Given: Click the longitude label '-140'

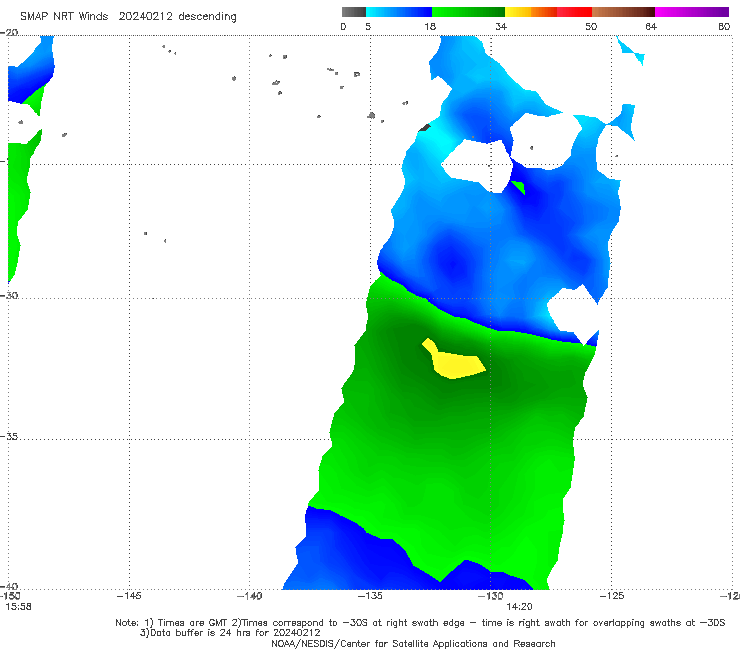Looking at the screenshot, I should 250,596.
